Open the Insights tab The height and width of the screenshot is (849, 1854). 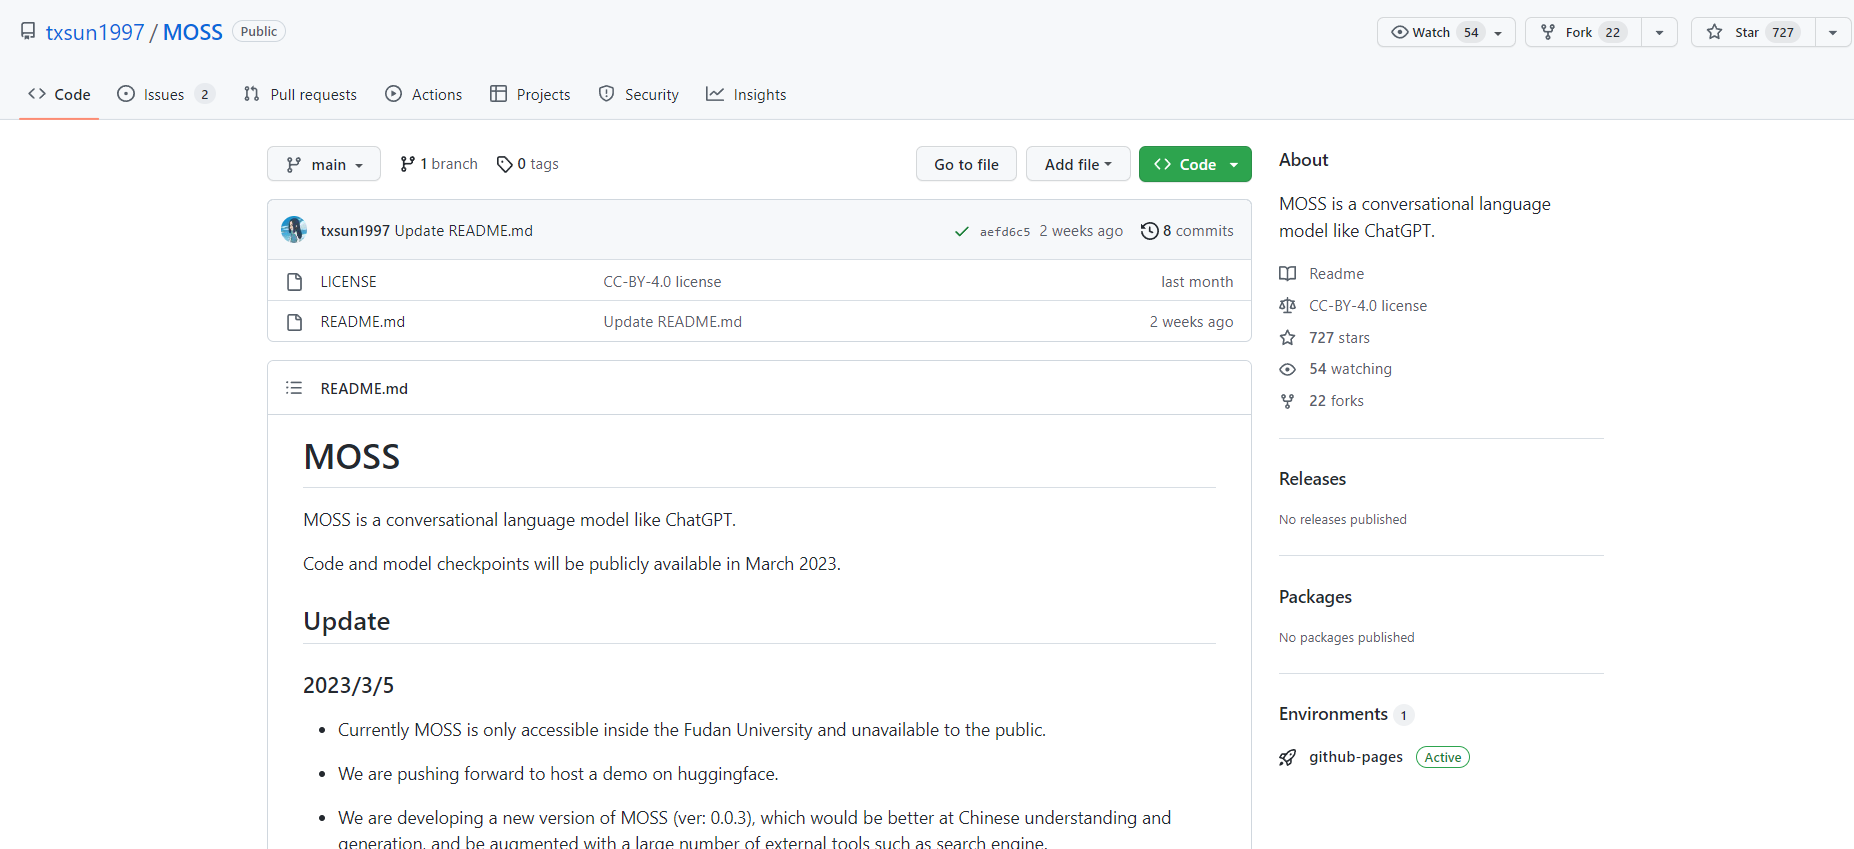click(x=746, y=94)
